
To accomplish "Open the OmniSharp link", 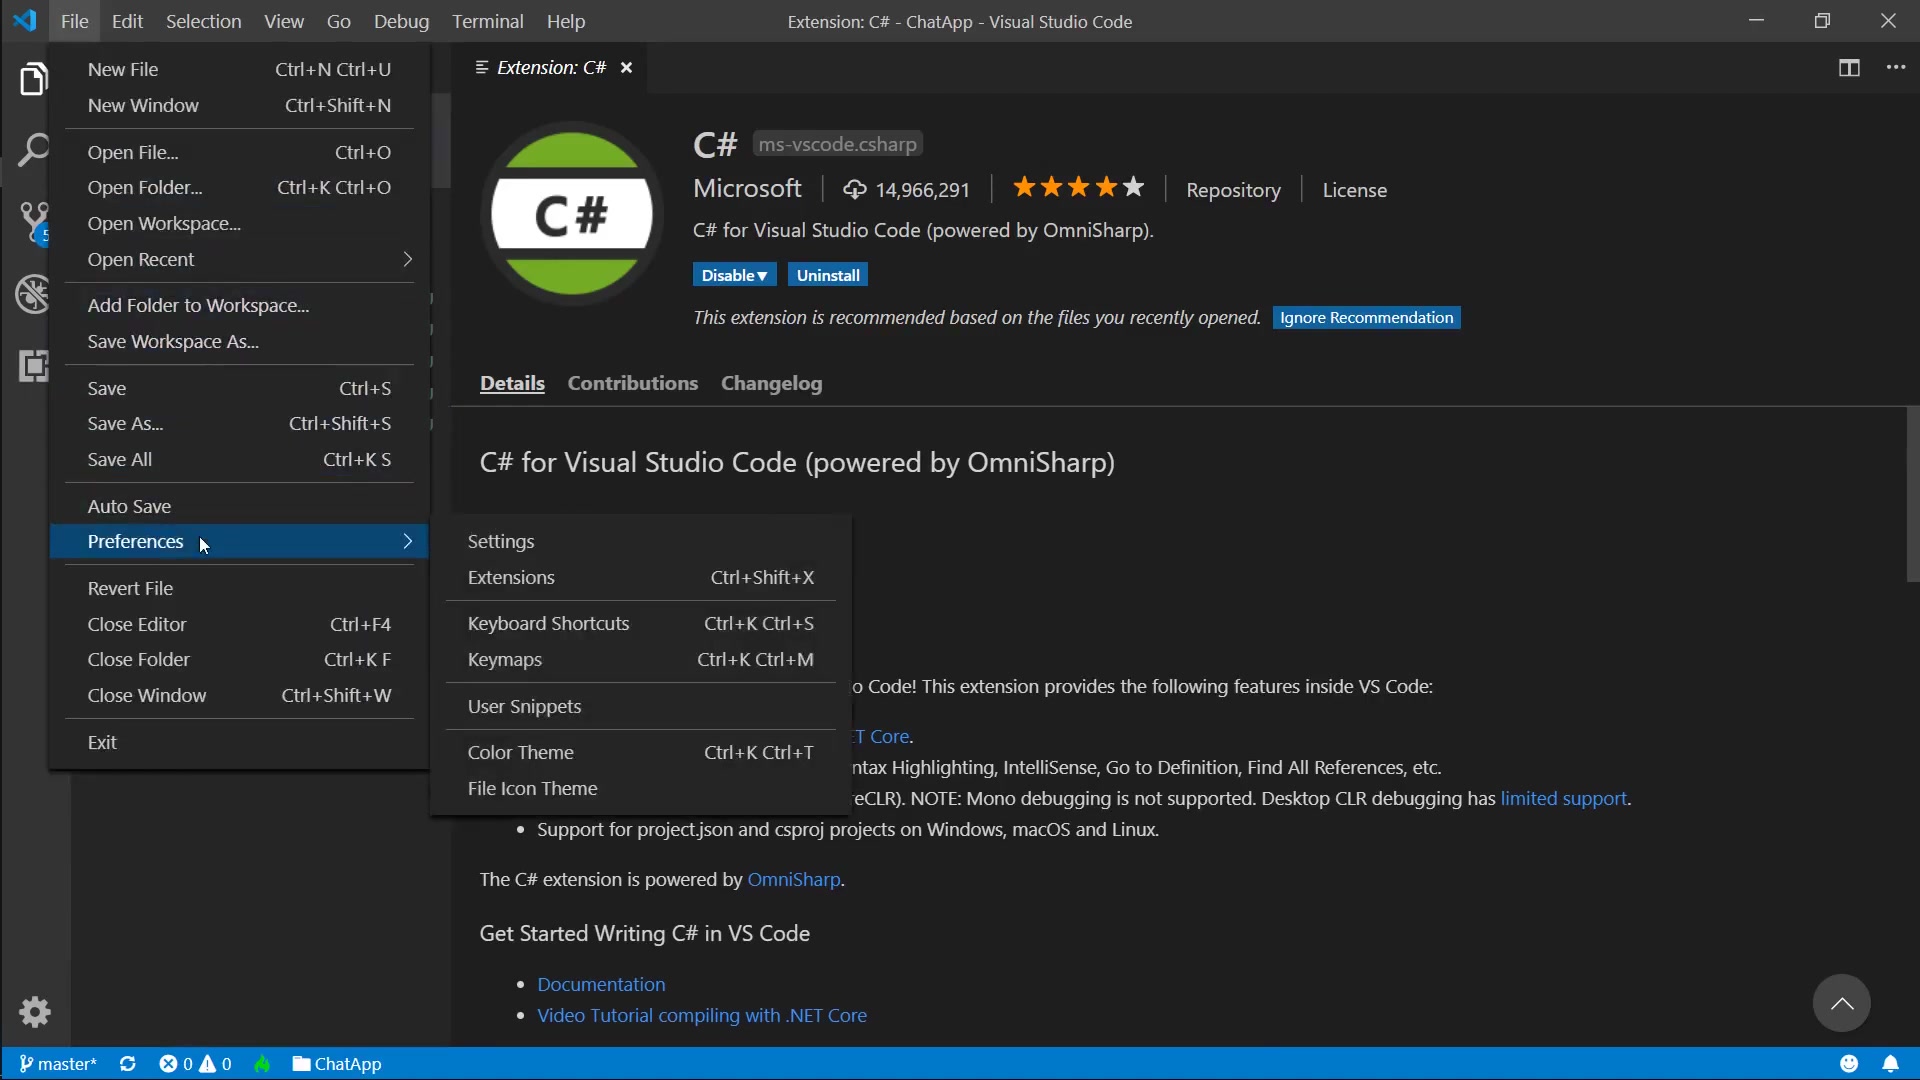I will (x=793, y=879).
